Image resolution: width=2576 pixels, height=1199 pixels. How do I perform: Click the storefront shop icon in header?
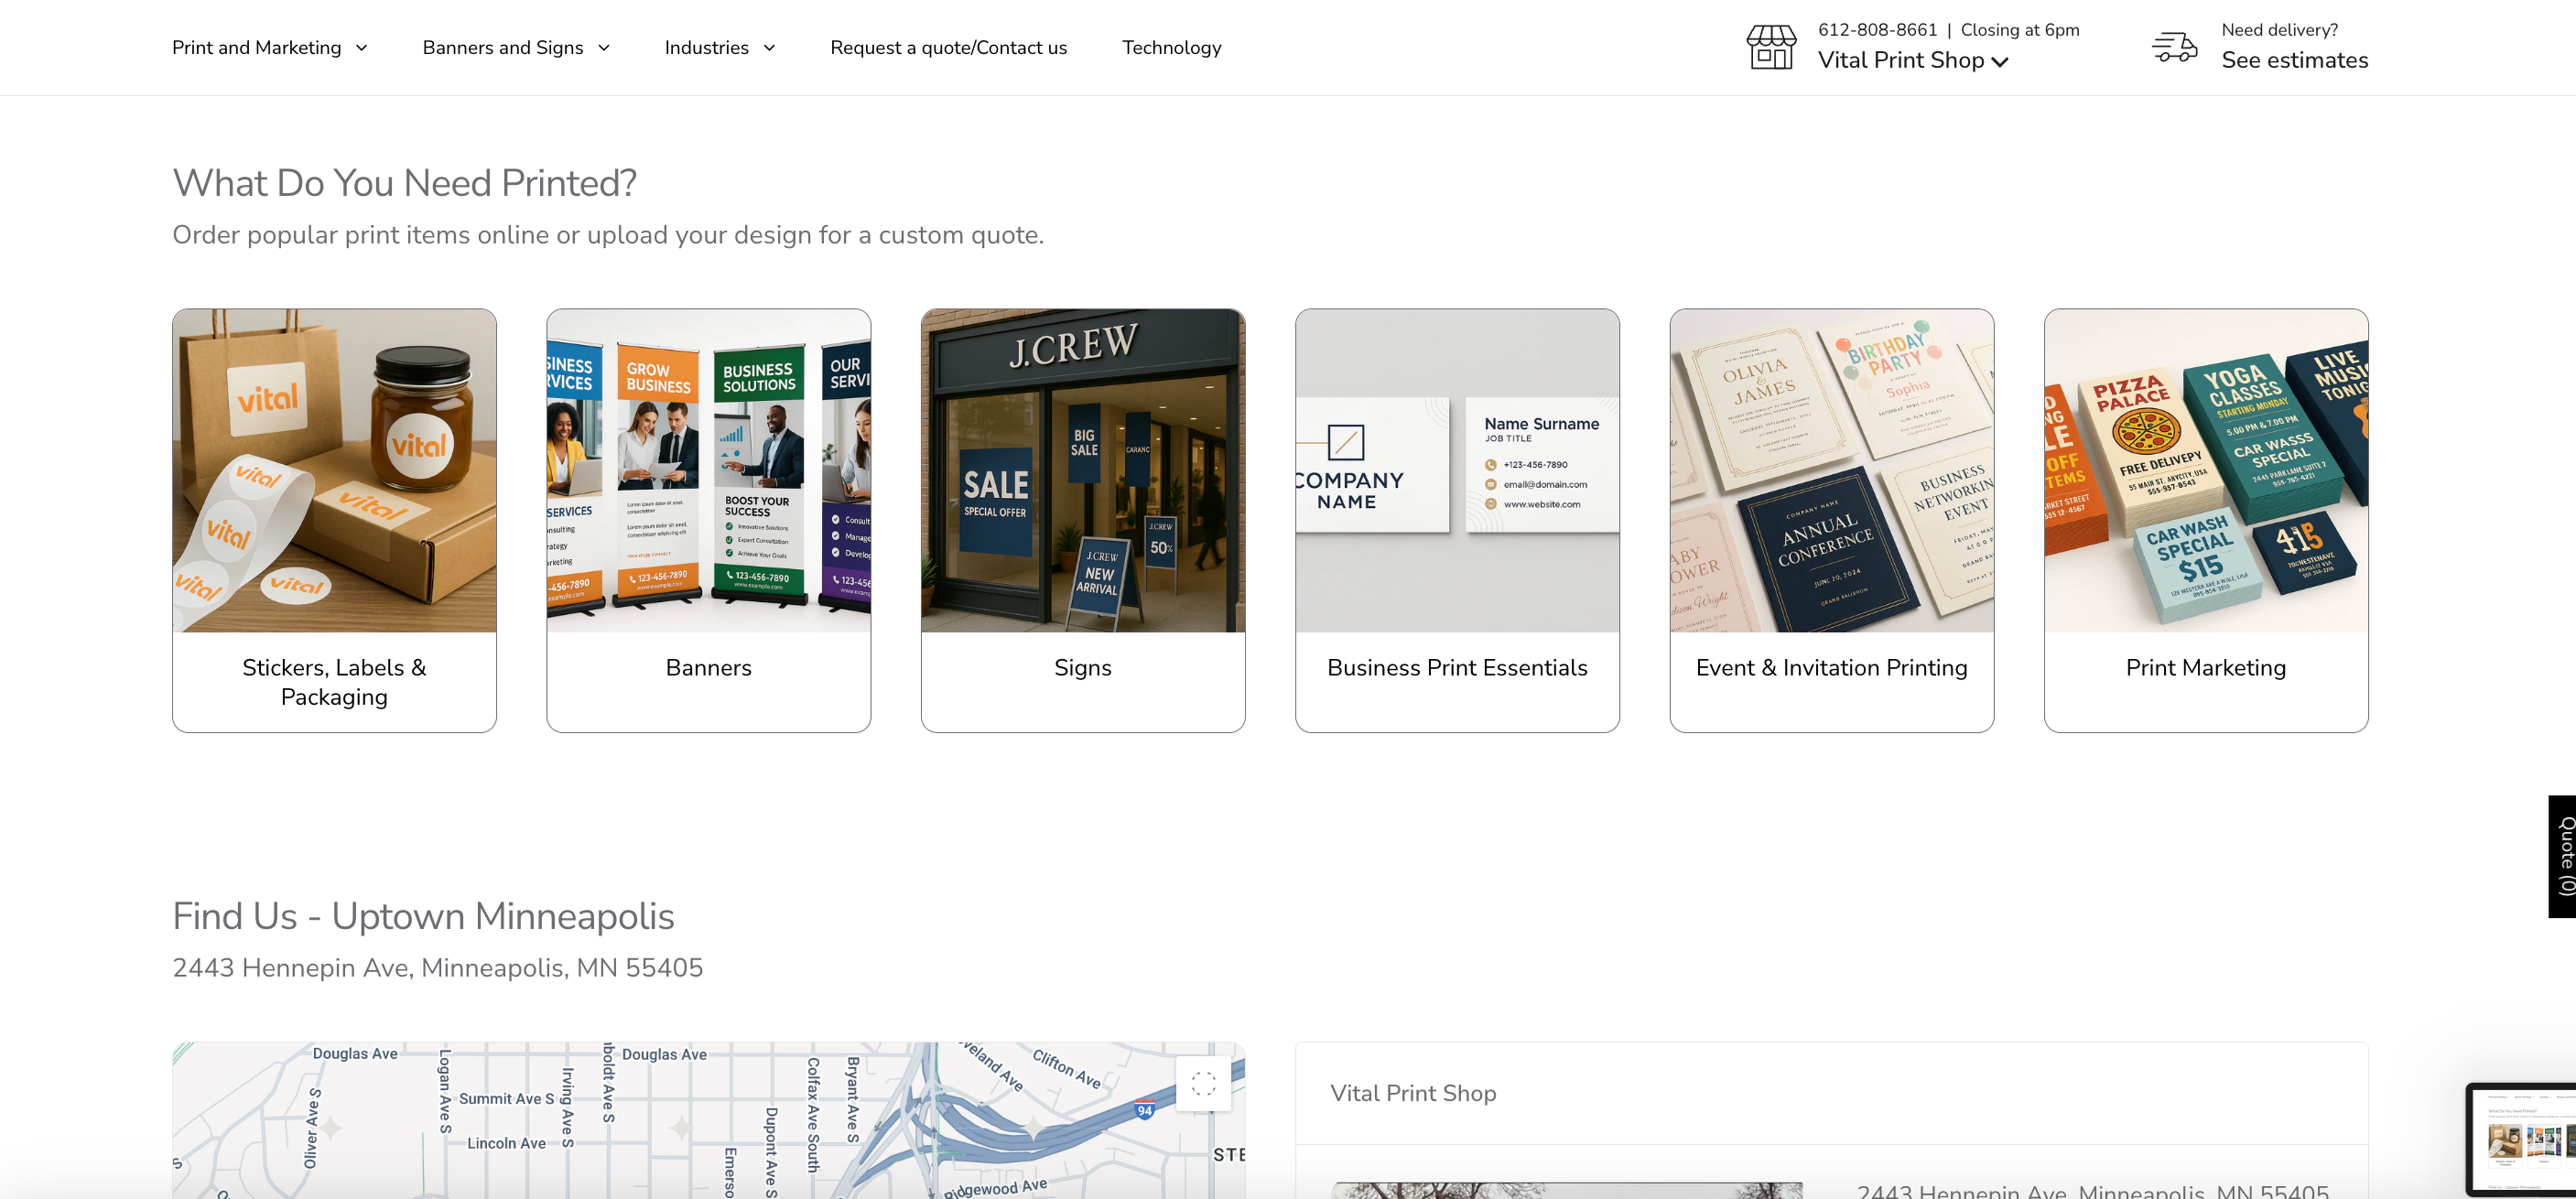pyautogui.click(x=1771, y=46)
